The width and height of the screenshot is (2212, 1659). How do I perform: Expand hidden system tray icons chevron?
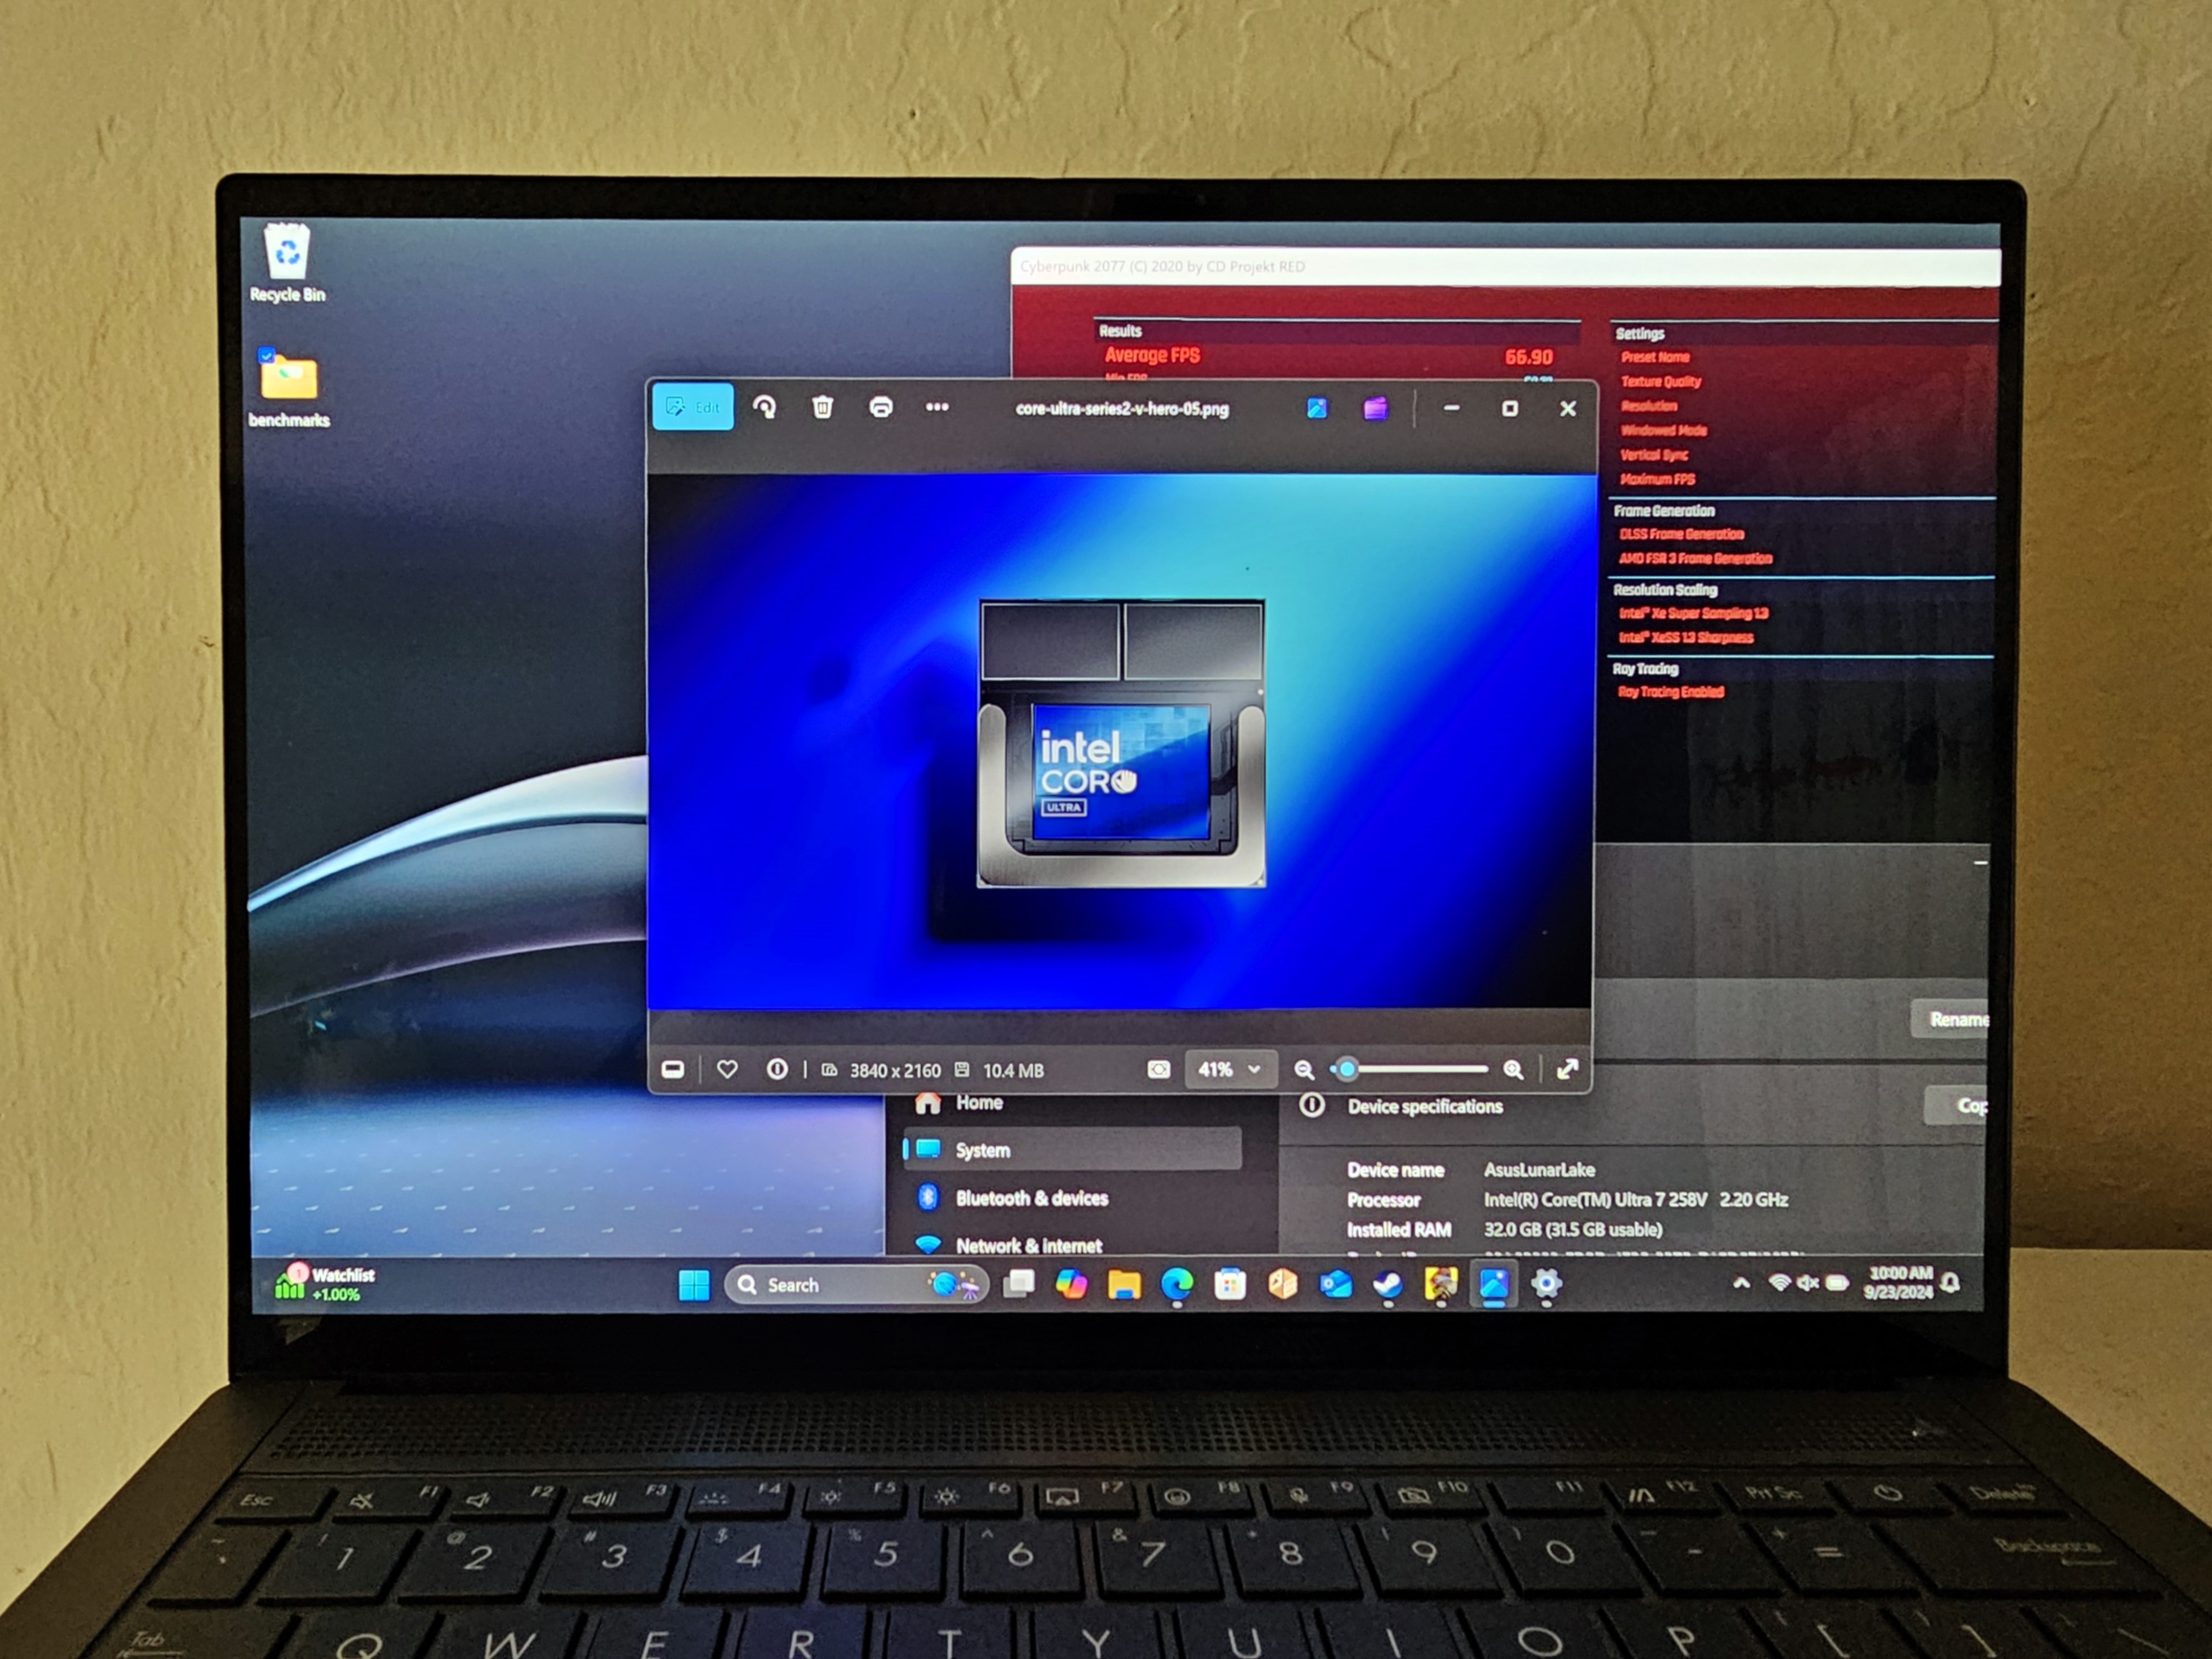(x=1741, y=1283)
